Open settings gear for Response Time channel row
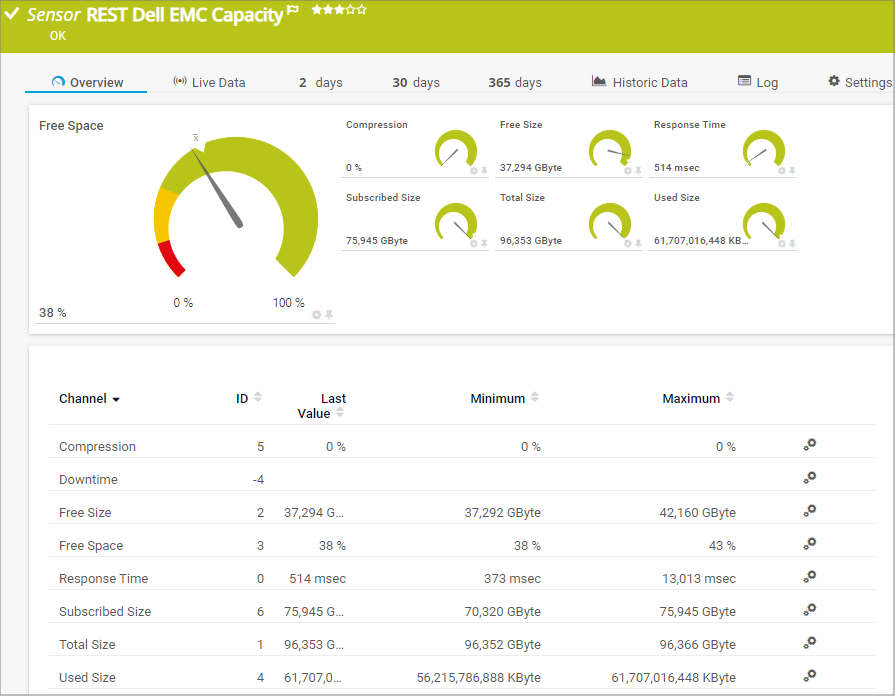 810,577
